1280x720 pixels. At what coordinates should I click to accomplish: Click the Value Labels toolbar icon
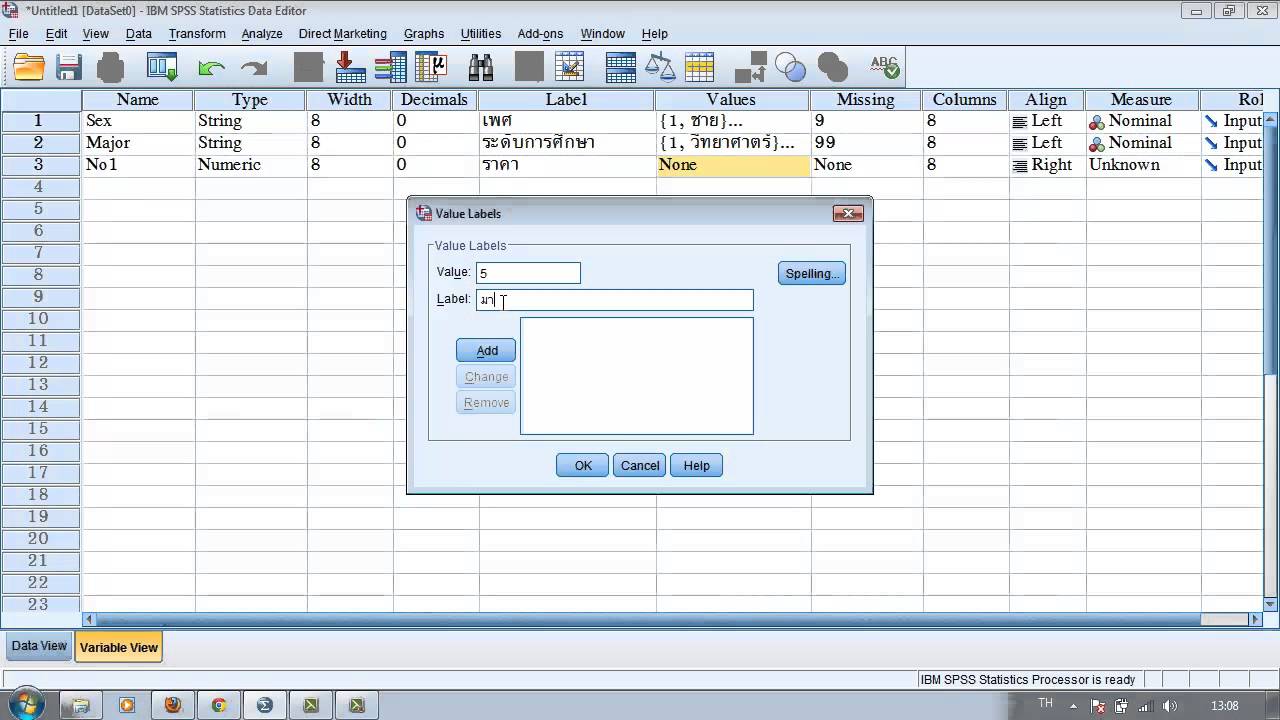(750, 68)
